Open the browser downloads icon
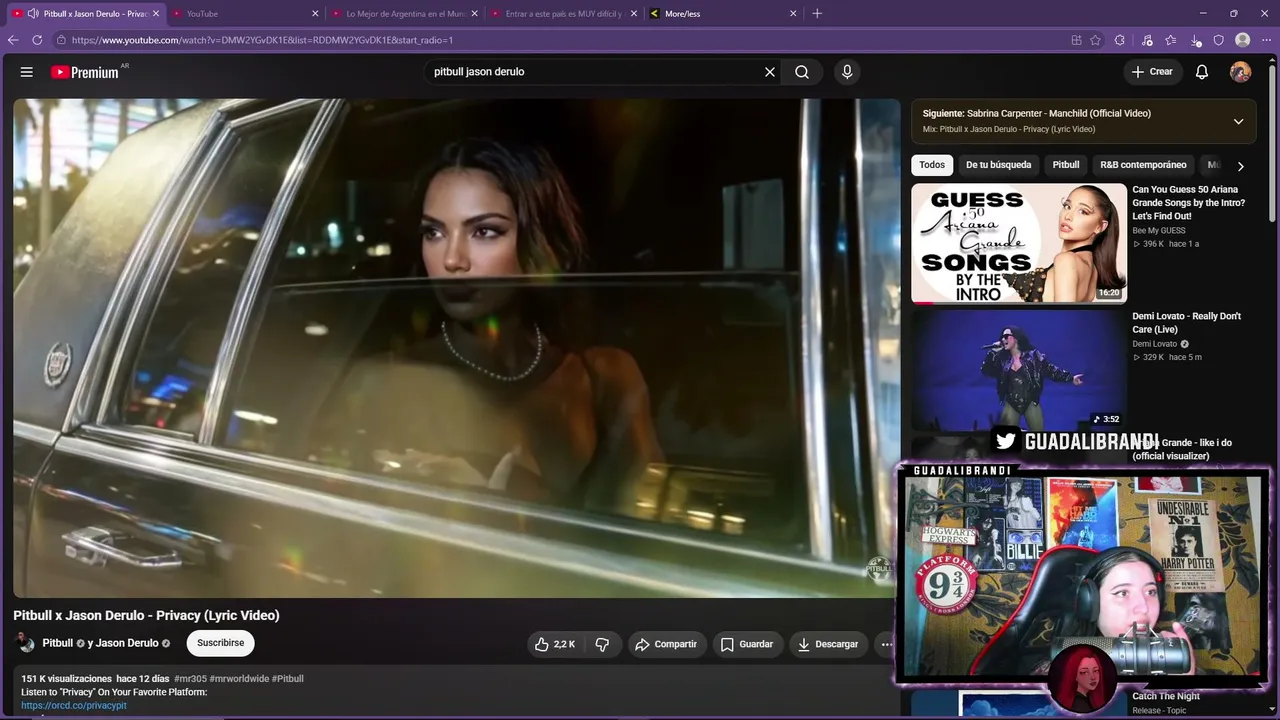 click(1196, 40)
